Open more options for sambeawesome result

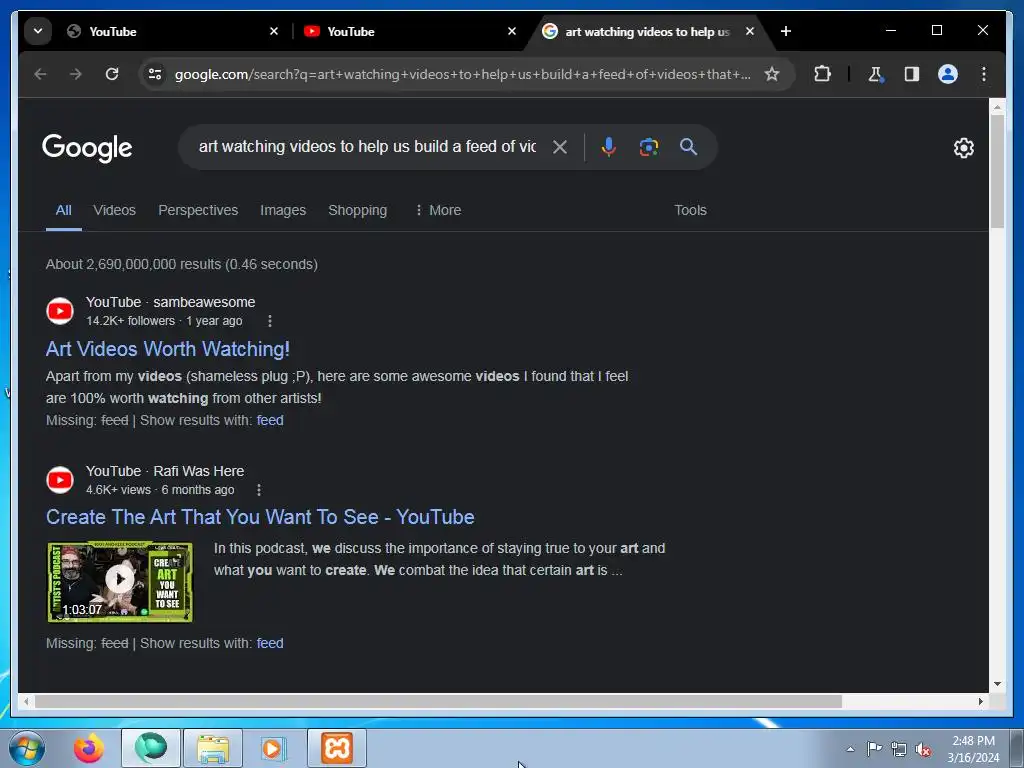point(270,321)
